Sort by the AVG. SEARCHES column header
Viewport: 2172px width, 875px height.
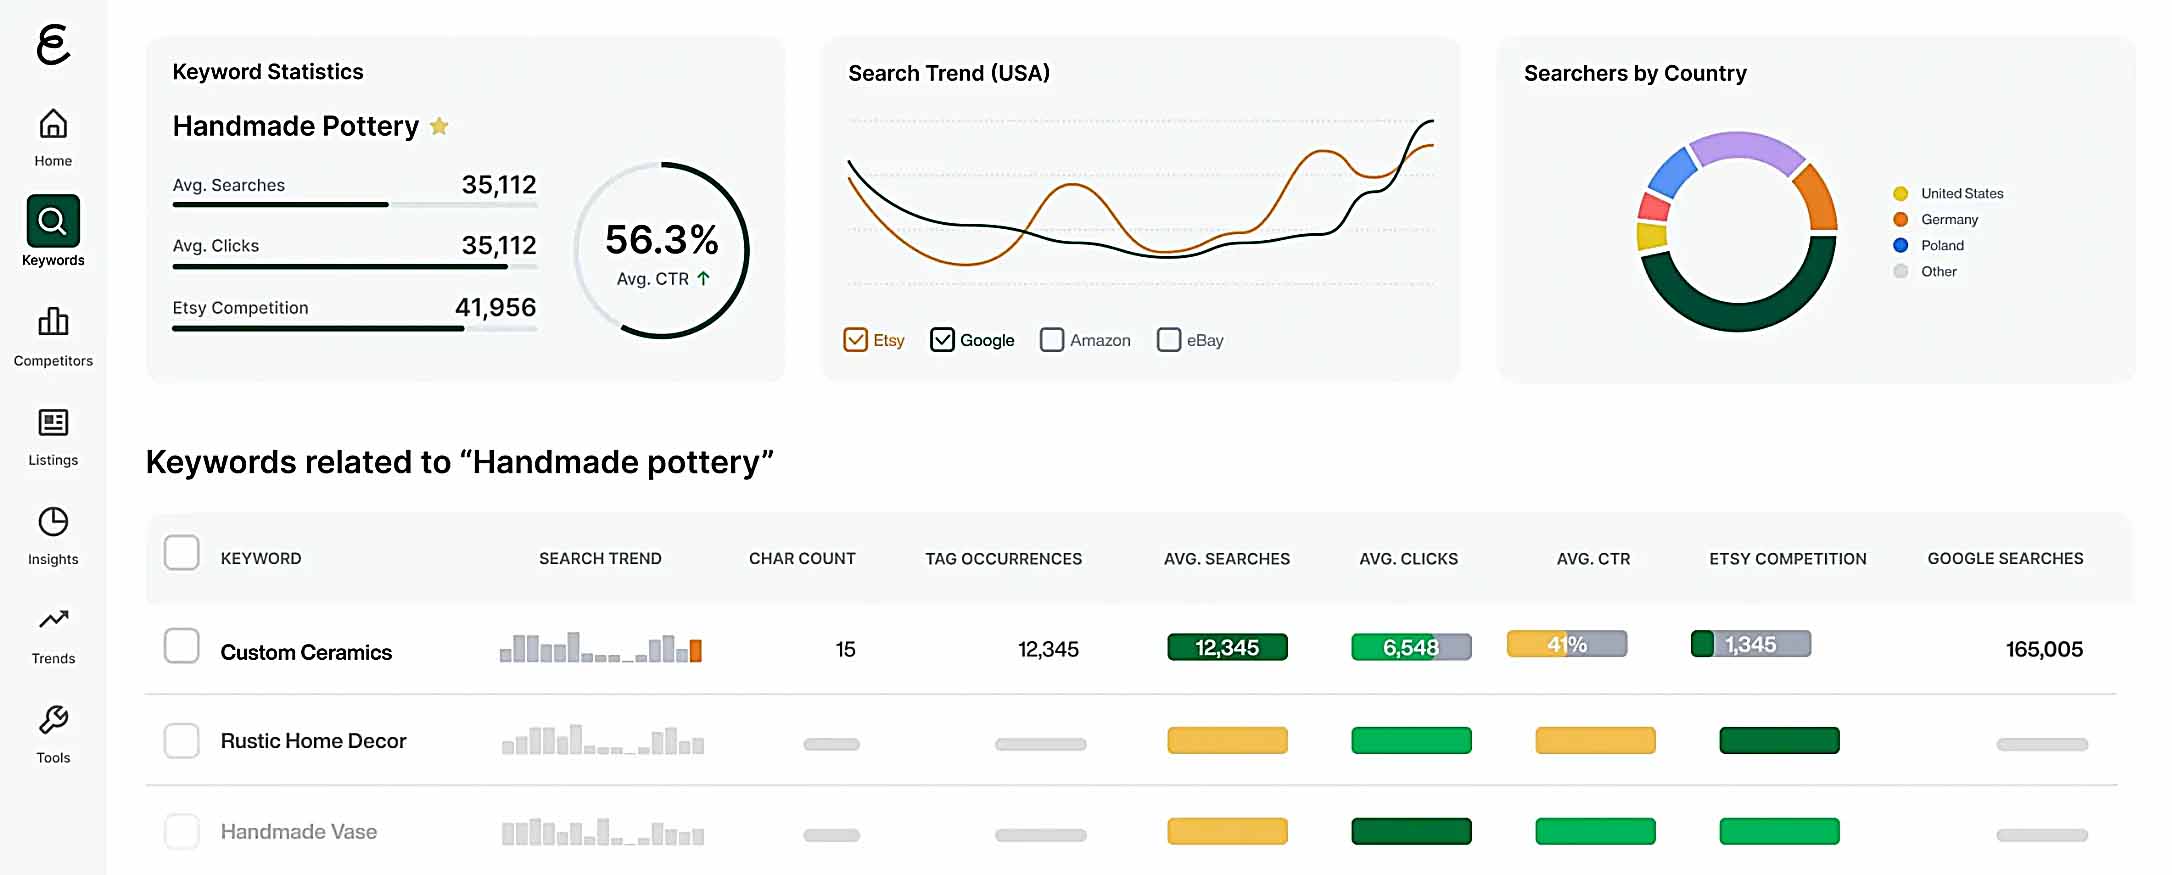(1227, 558)
